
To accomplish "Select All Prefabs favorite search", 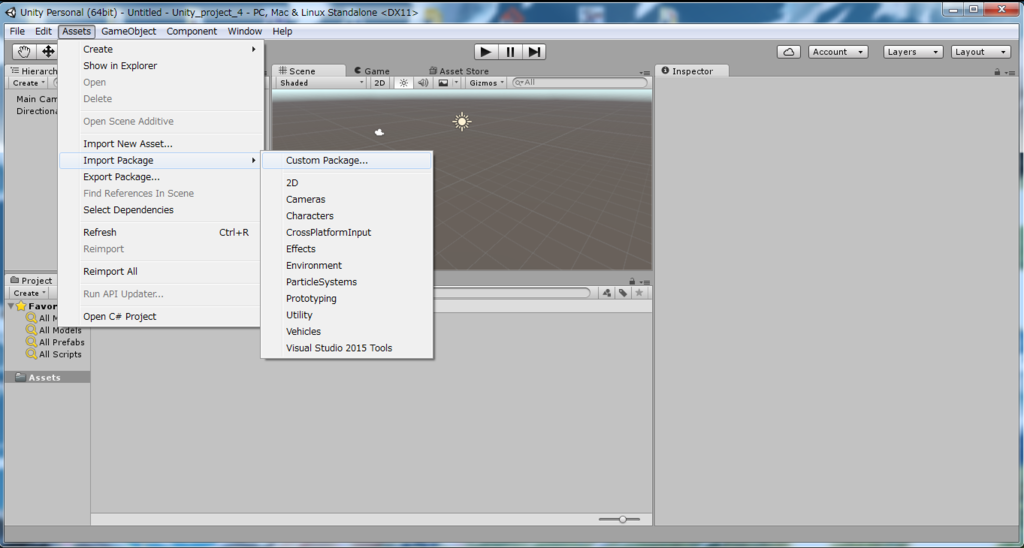I will 56,342.
